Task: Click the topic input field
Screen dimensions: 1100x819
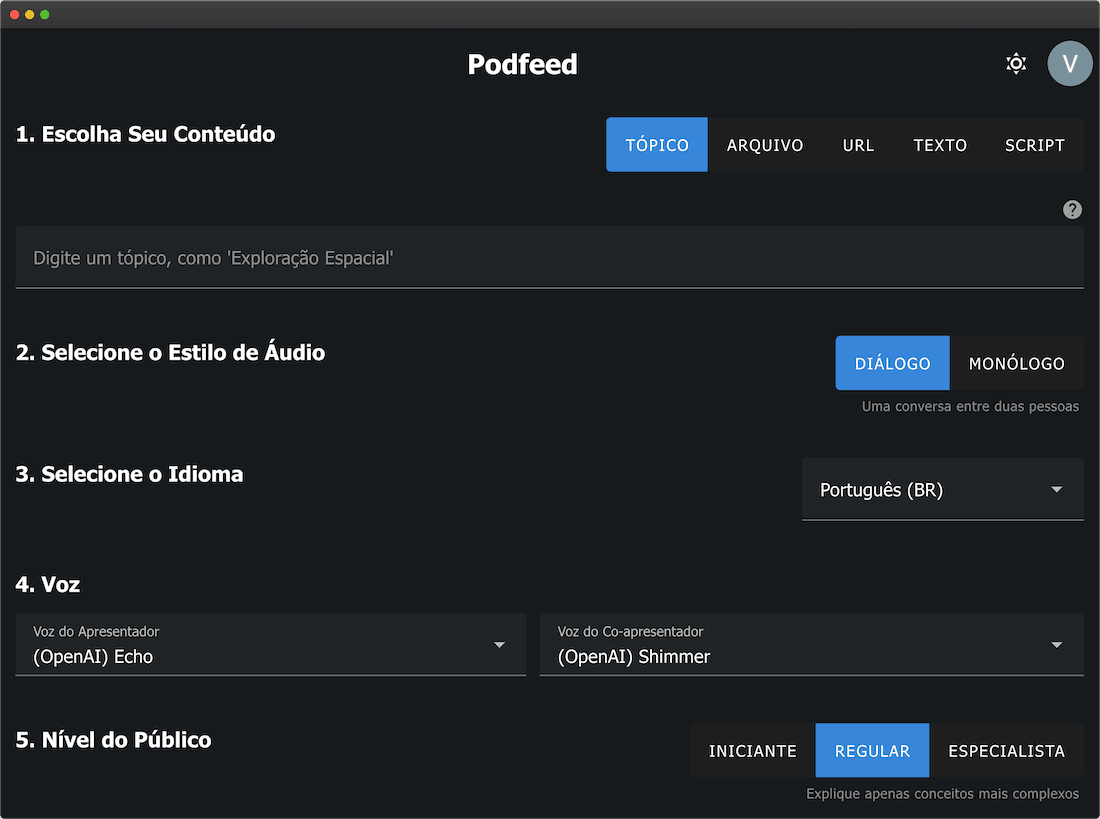Action: pyautogui.click(x=549, y=257)
